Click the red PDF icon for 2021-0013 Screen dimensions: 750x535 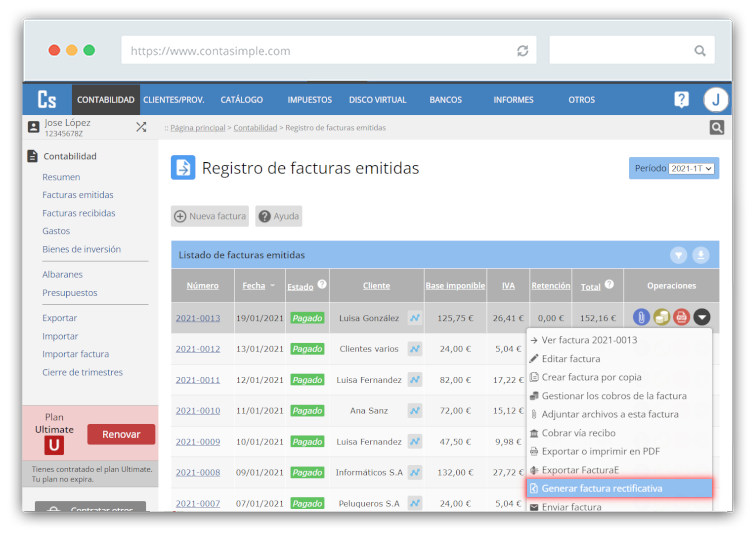pyautogui.click(x=682, y=318)
